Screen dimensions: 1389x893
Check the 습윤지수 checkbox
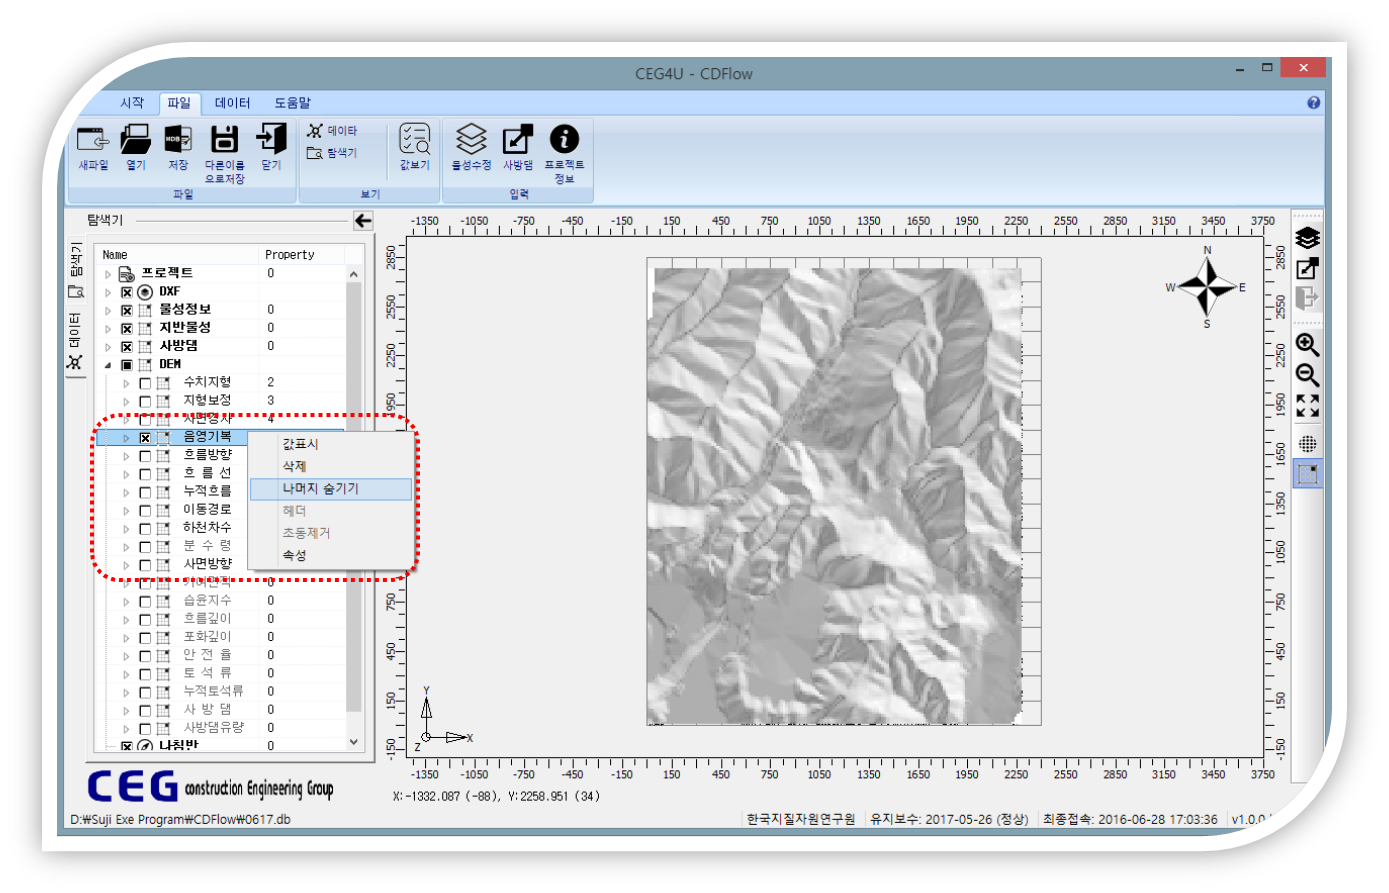[x=145, y=601]
